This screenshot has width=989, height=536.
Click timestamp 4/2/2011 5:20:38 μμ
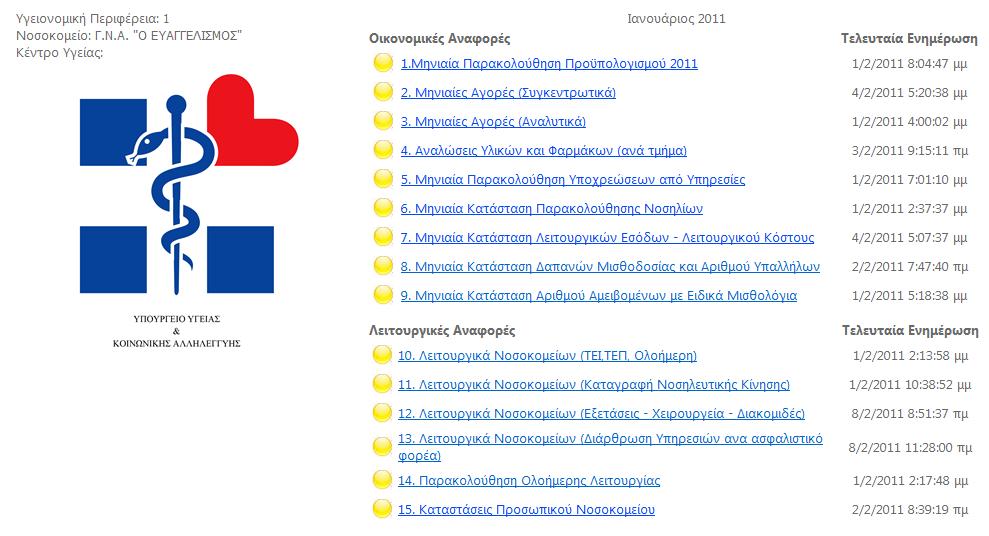909,93
